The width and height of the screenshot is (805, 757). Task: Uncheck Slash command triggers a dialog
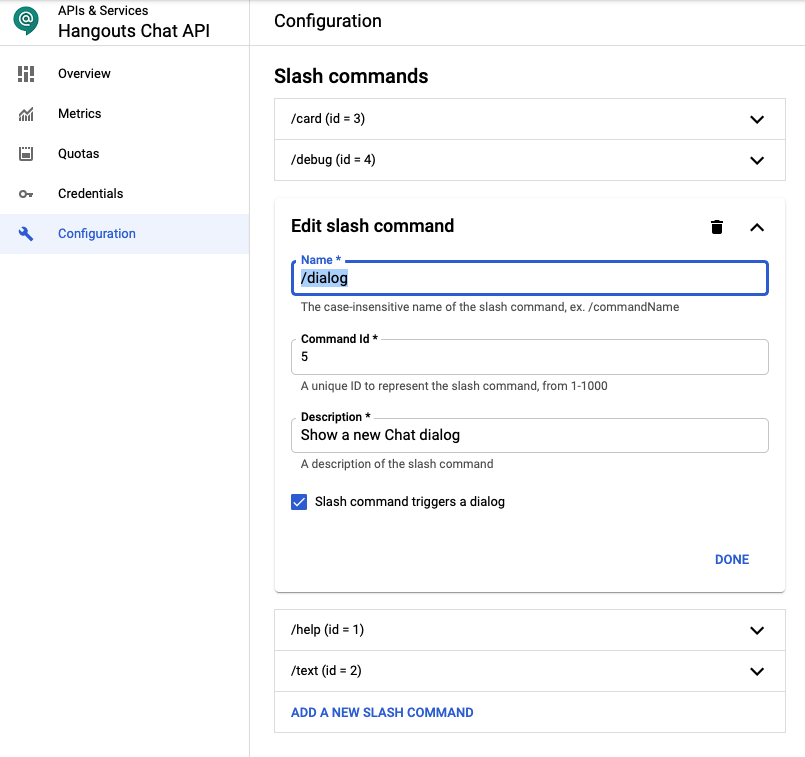tap(299, 502)
